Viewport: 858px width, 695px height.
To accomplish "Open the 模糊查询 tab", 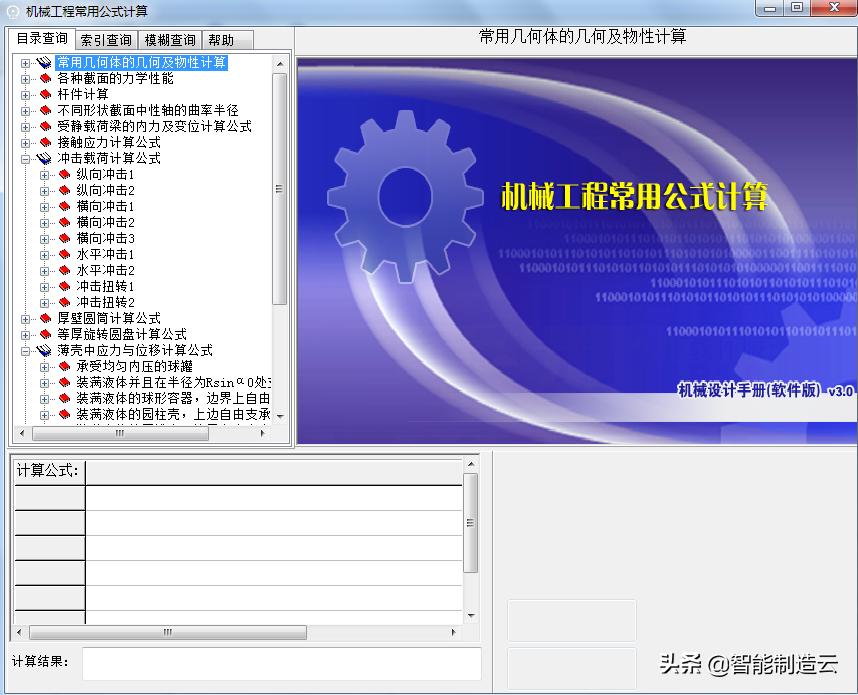I will pyautogui.click(x=170, y=40).
